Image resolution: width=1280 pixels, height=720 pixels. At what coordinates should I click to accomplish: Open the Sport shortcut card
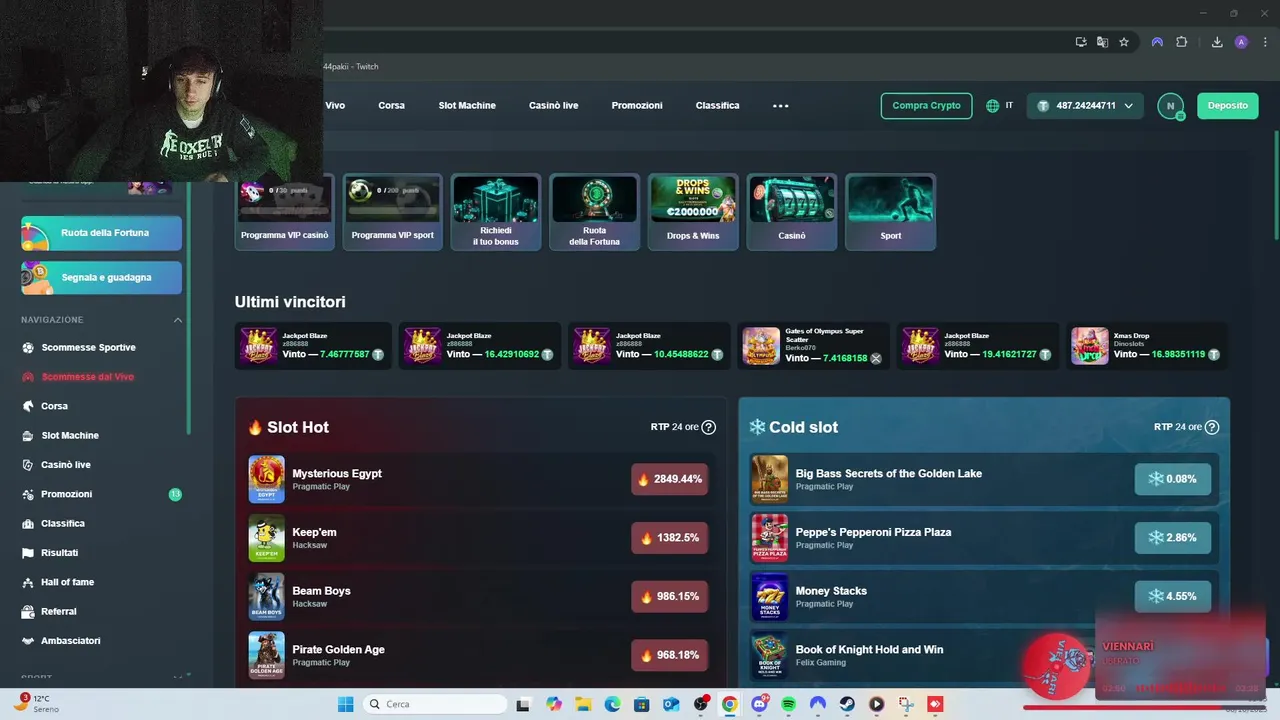891,212
